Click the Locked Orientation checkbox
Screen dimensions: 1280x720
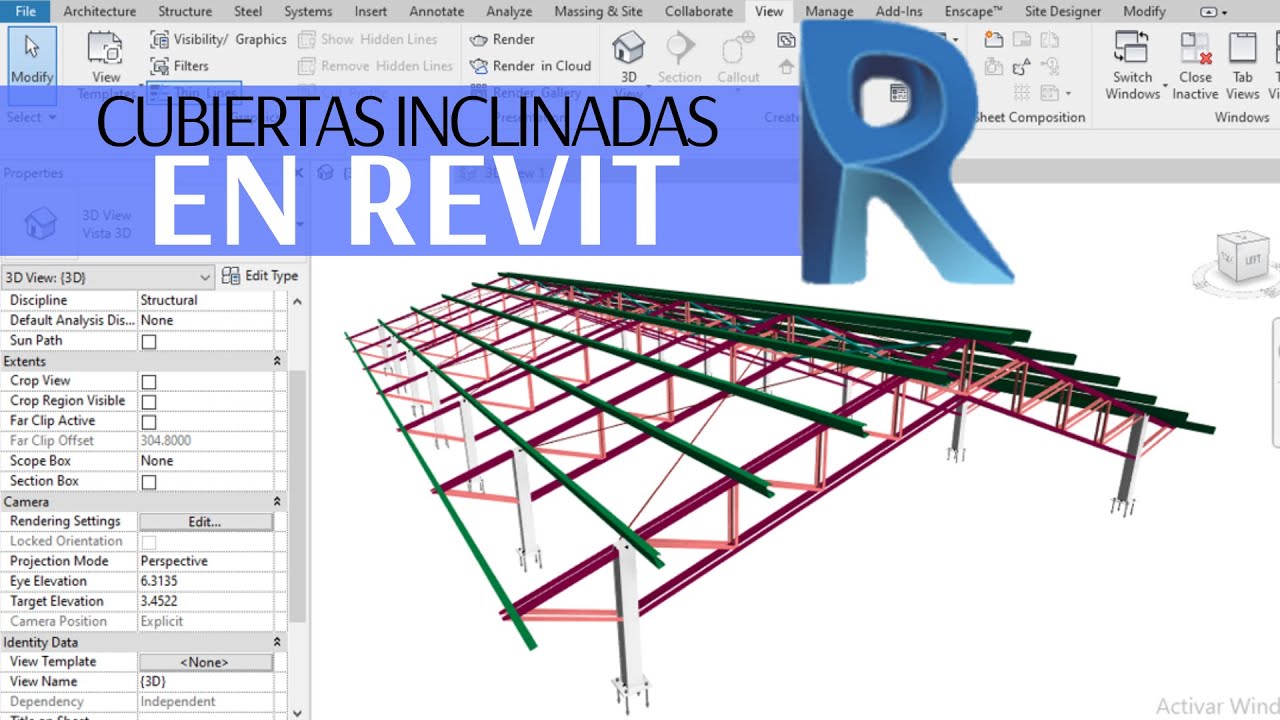coord(149,541)
